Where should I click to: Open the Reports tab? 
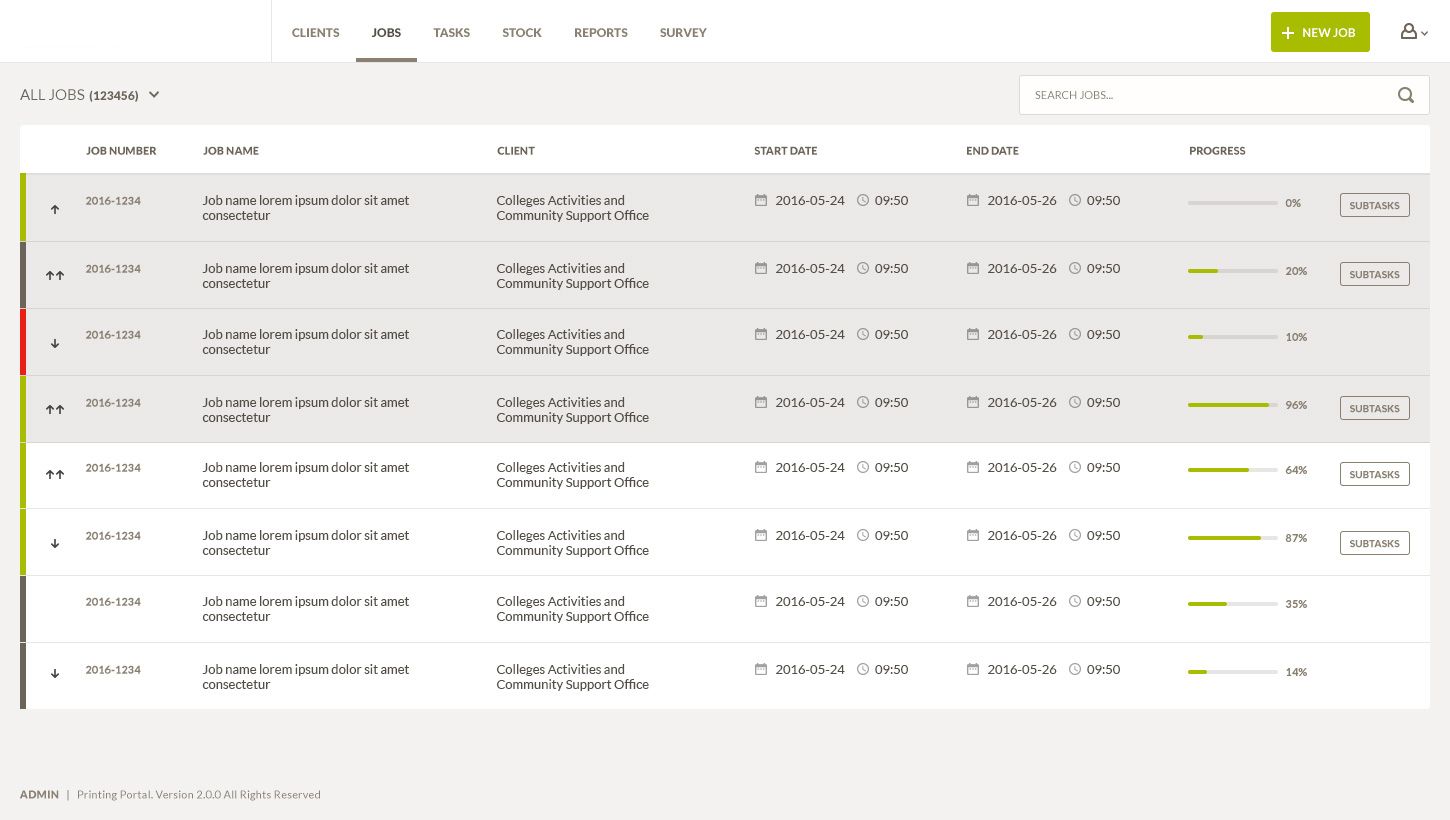click(x=600, y=33)
